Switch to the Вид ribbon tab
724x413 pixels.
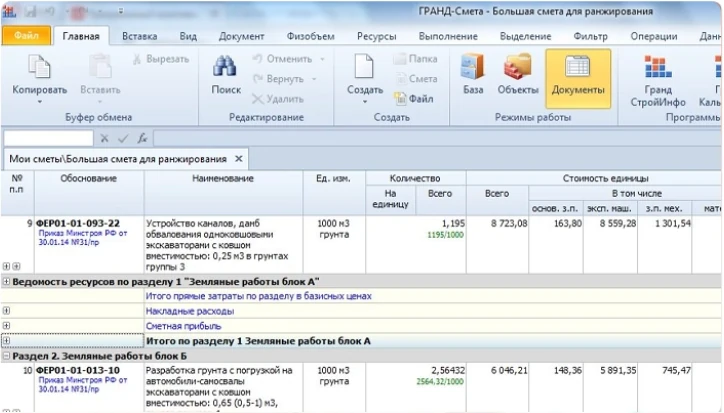click(x=188, y=36)
